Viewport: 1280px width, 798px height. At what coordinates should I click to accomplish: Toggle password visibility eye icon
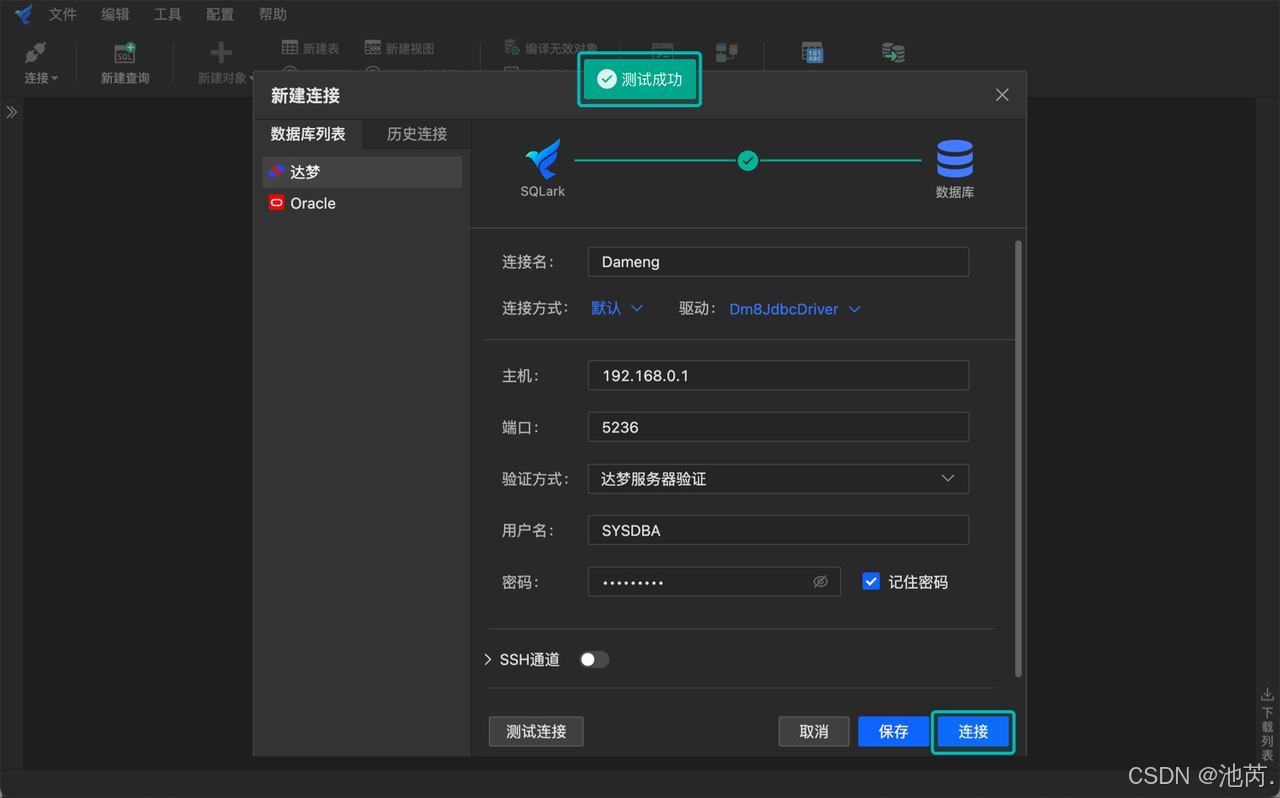tap(821, 582)
